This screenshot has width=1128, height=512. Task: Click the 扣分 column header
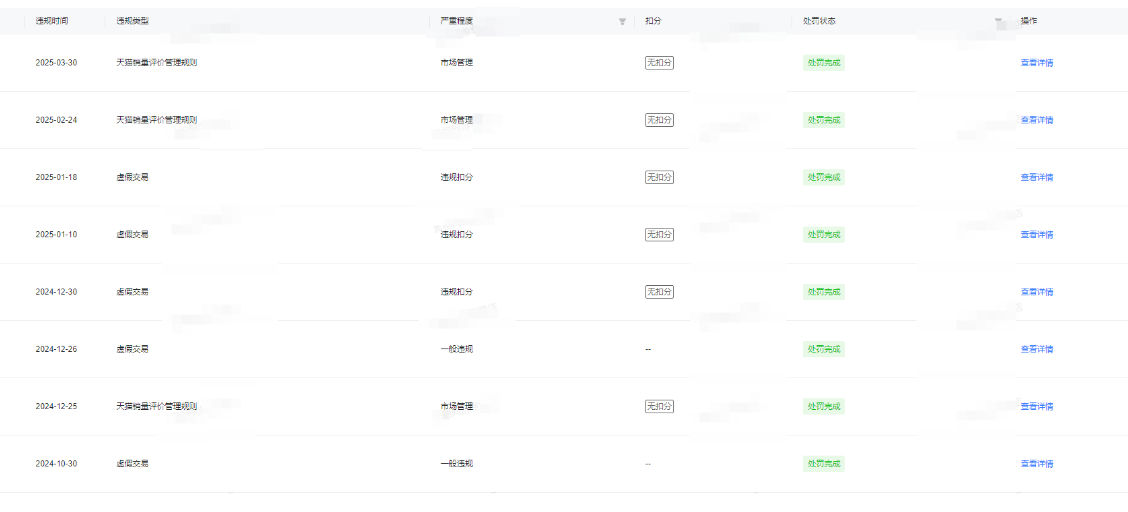[652, 21]
